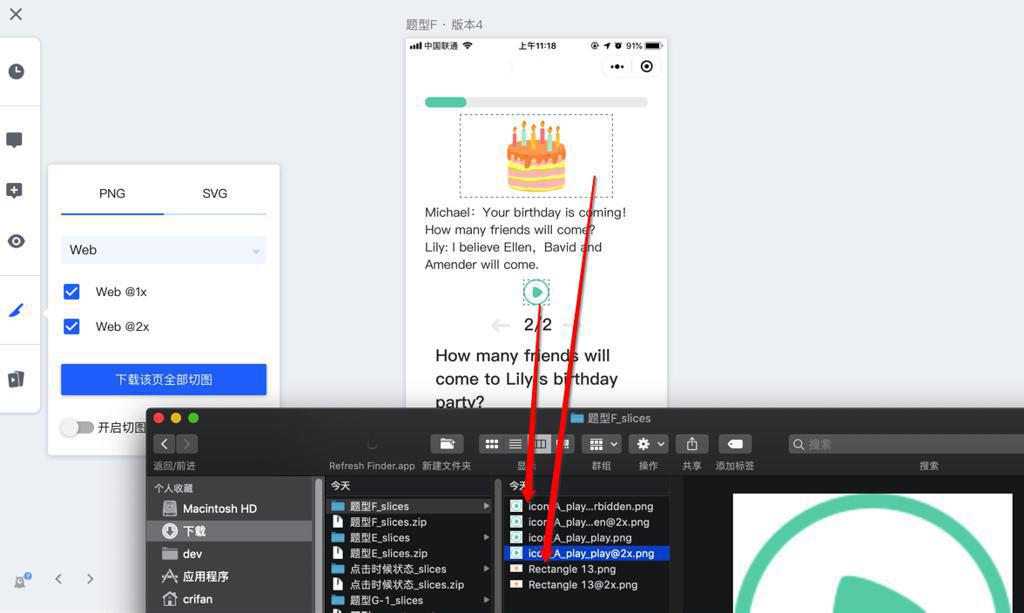1024x613 pixels.
Task: Click the Finder share icon
Action: point(692,444)
